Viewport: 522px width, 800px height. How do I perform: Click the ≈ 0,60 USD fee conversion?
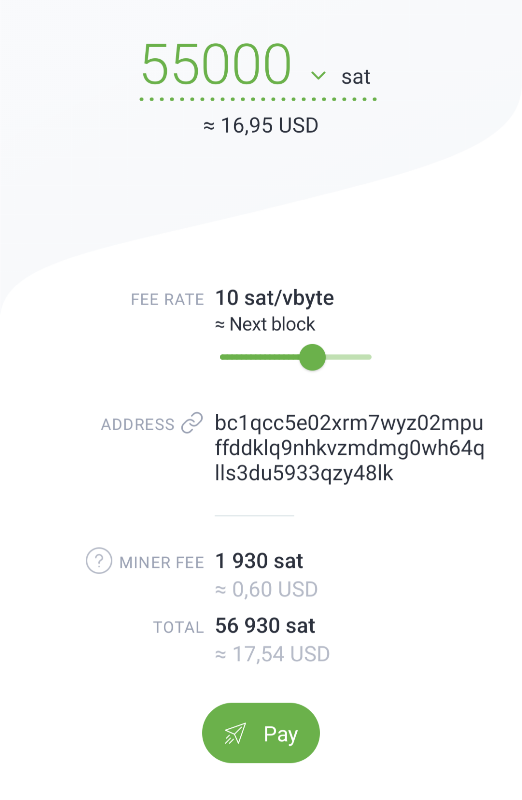pos(266,590)
